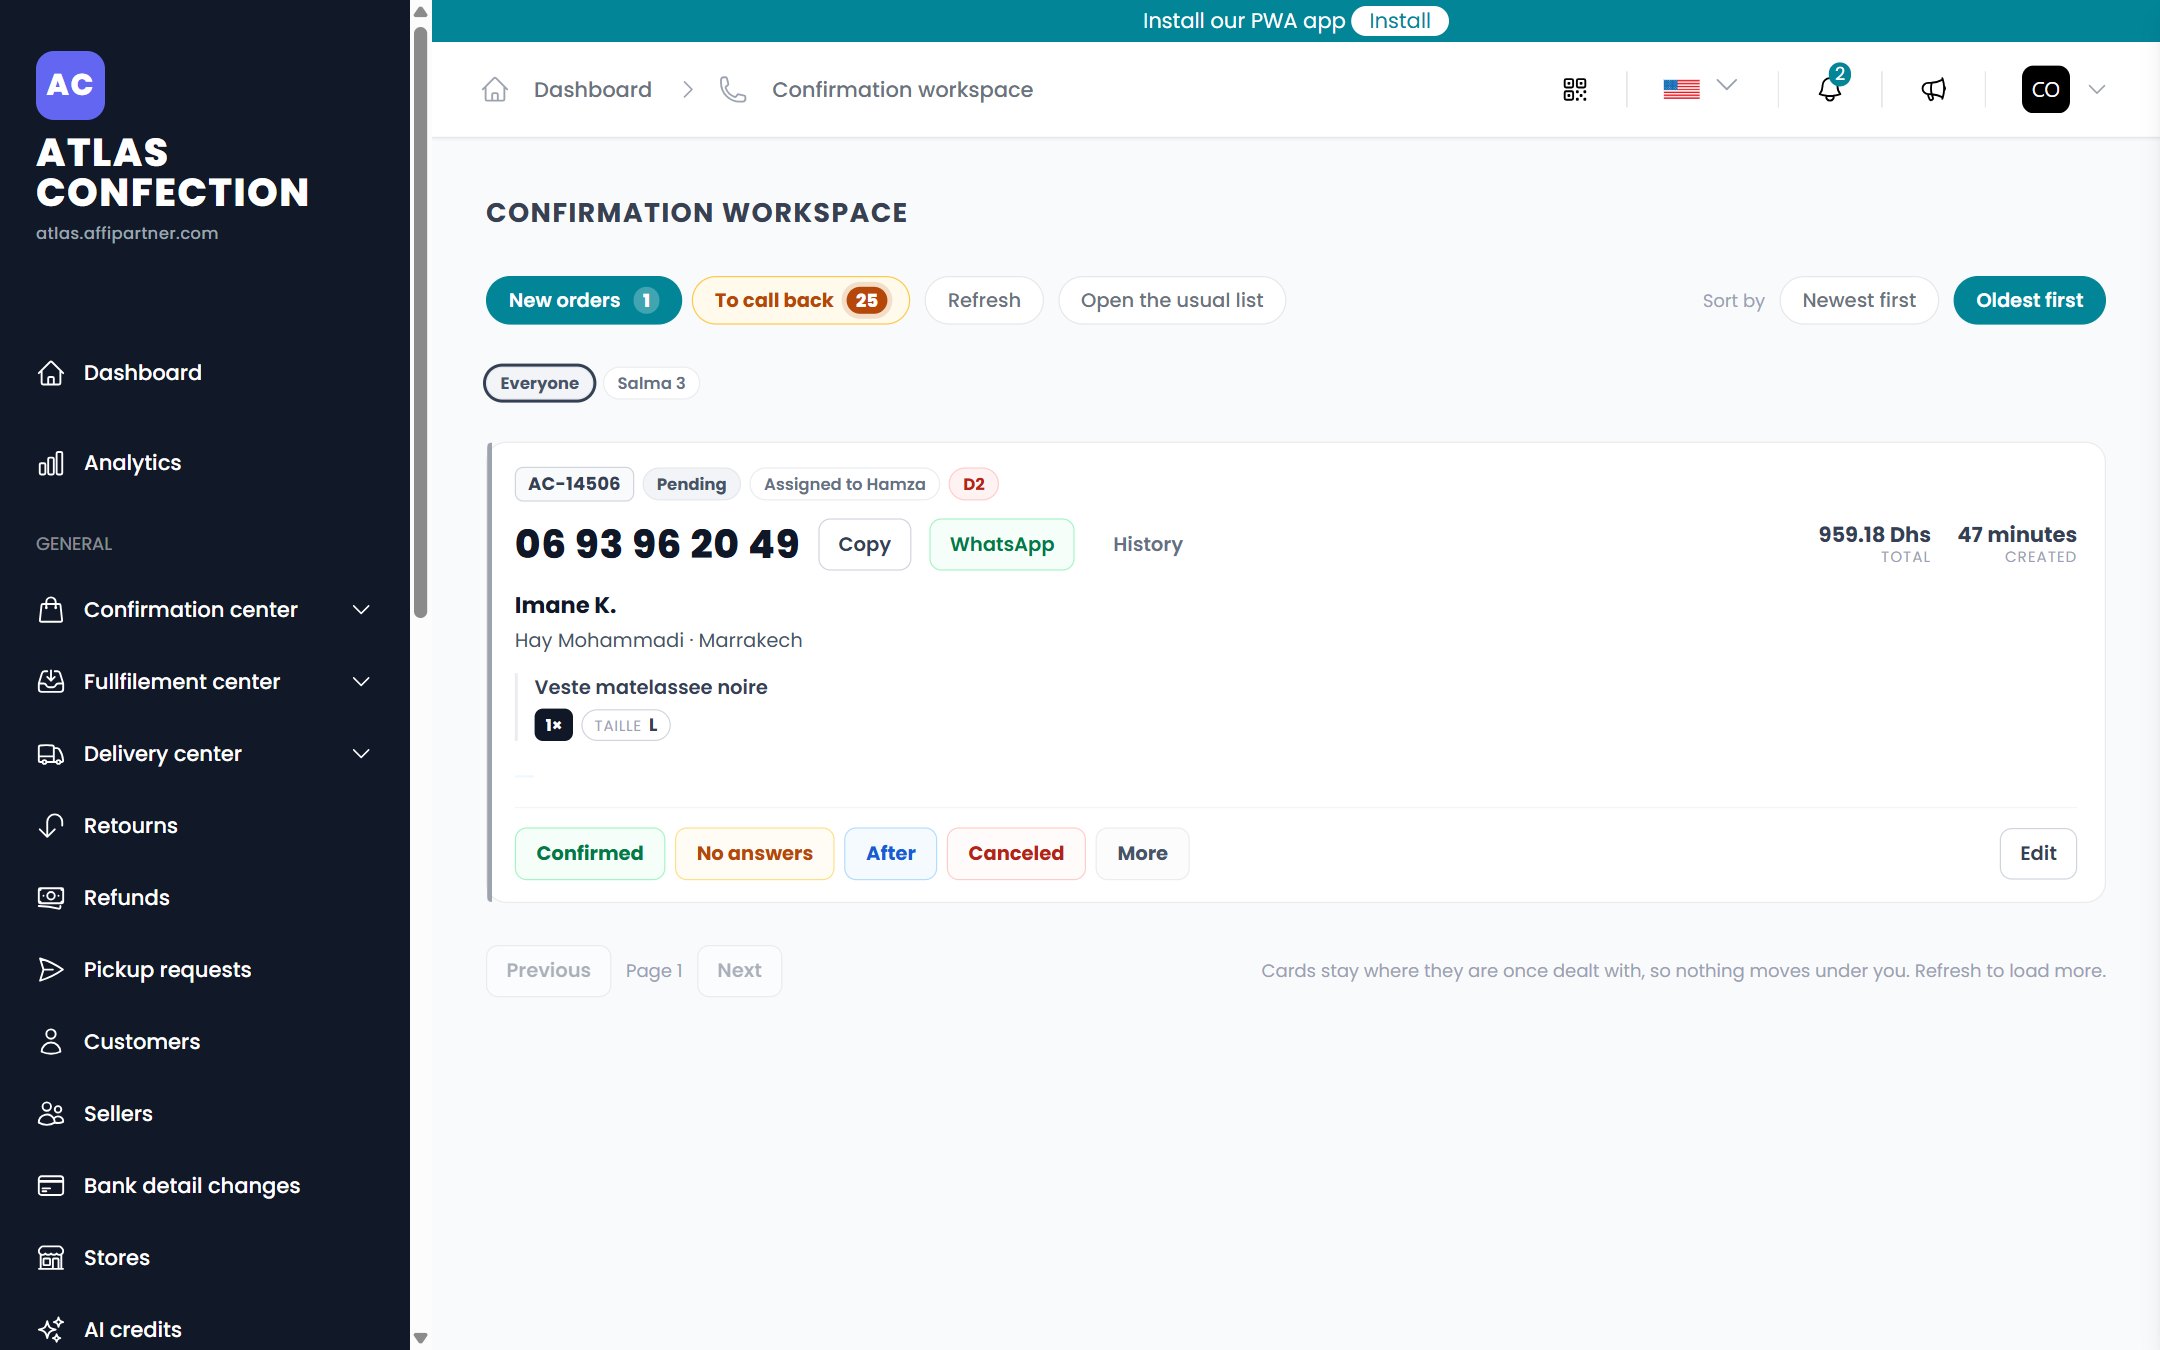Expand the Delivery center submenu
Viewport: 2160px width, 1350px height.
[205, 754]
